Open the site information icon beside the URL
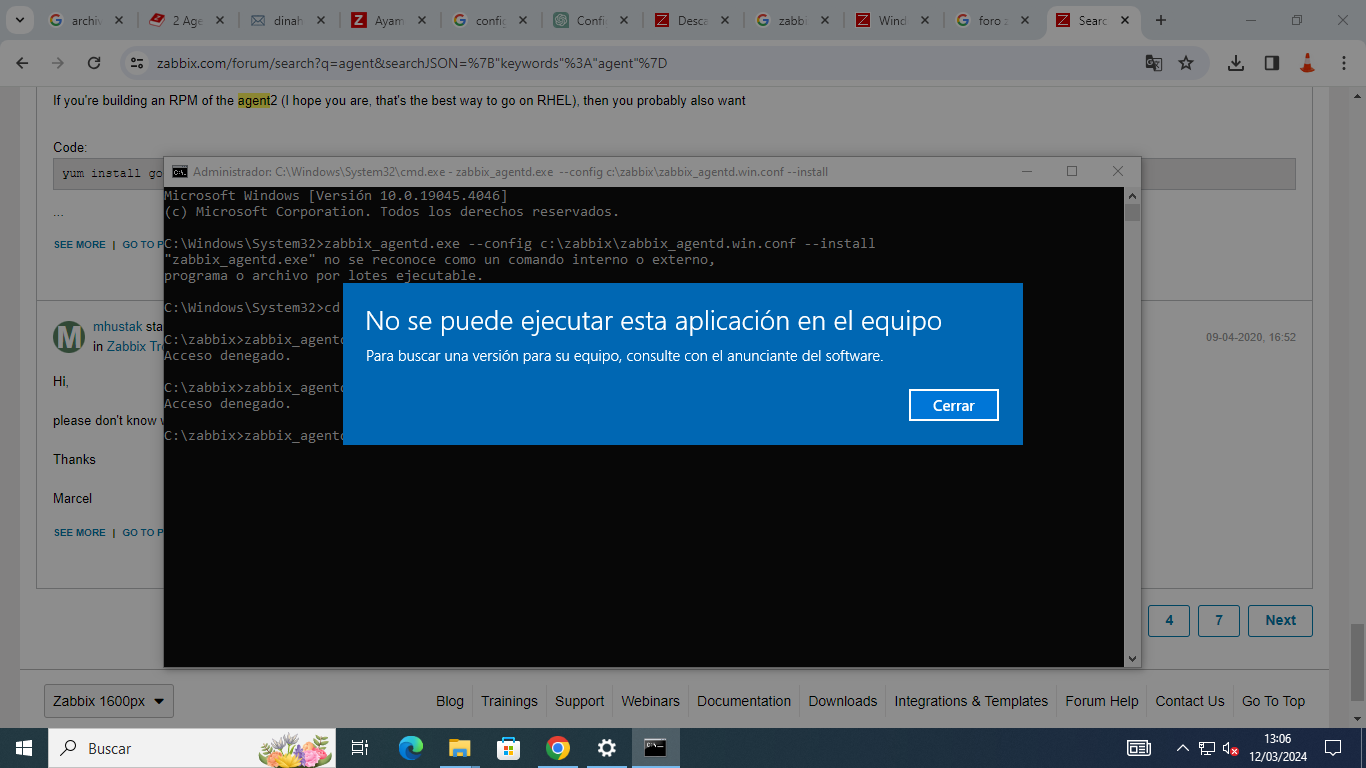 138,63
